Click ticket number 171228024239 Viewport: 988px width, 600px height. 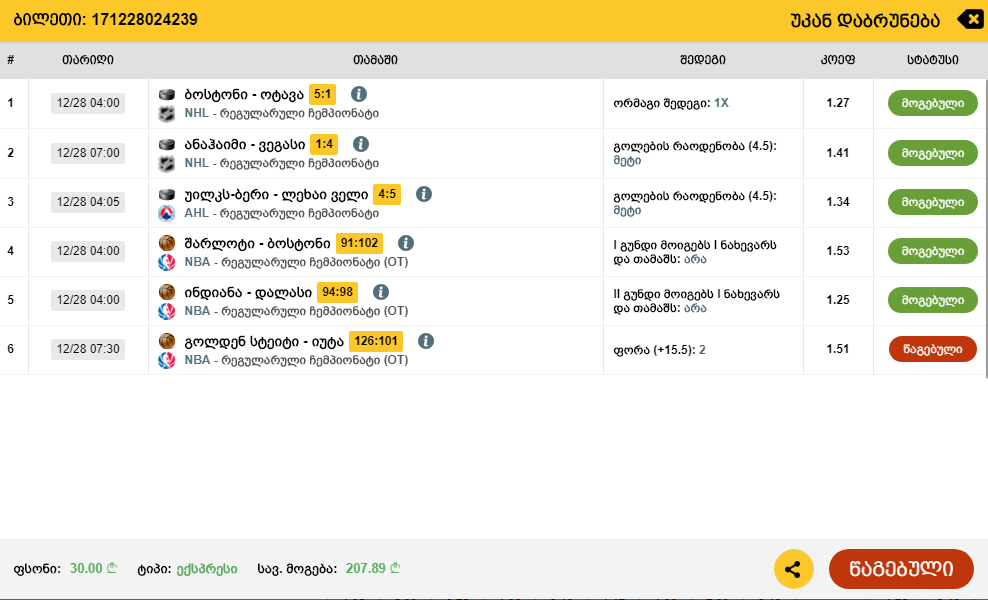pyautogui.click(x=144, y=20)
